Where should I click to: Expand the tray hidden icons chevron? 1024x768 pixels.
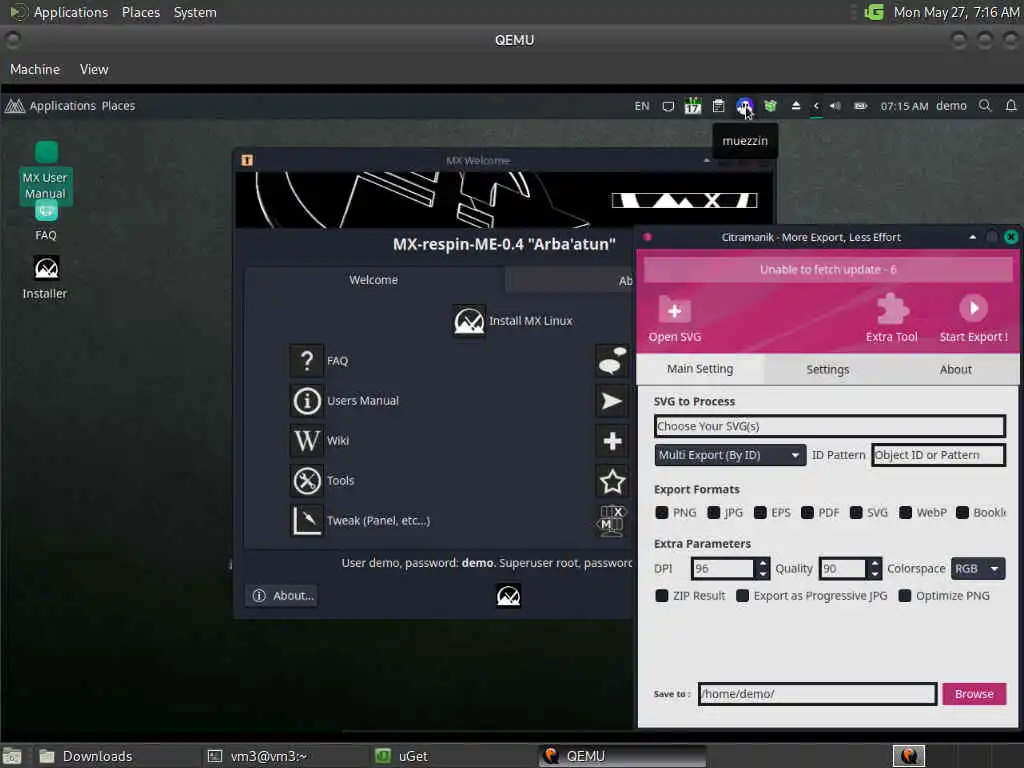(x=816, y=106)
